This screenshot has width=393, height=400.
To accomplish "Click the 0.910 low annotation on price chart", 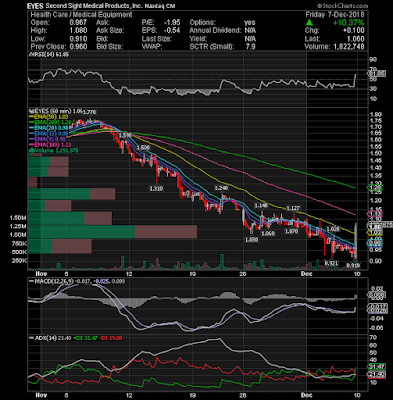I will click(353, 265).
